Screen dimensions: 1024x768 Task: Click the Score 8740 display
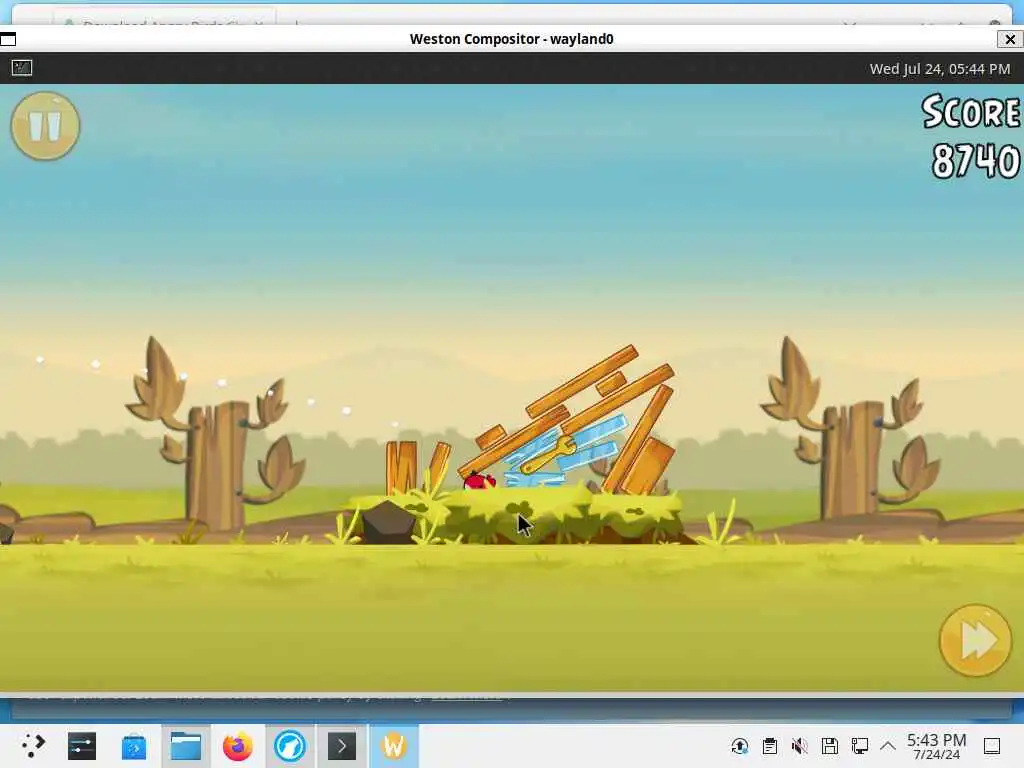click(x=971, y=136)
